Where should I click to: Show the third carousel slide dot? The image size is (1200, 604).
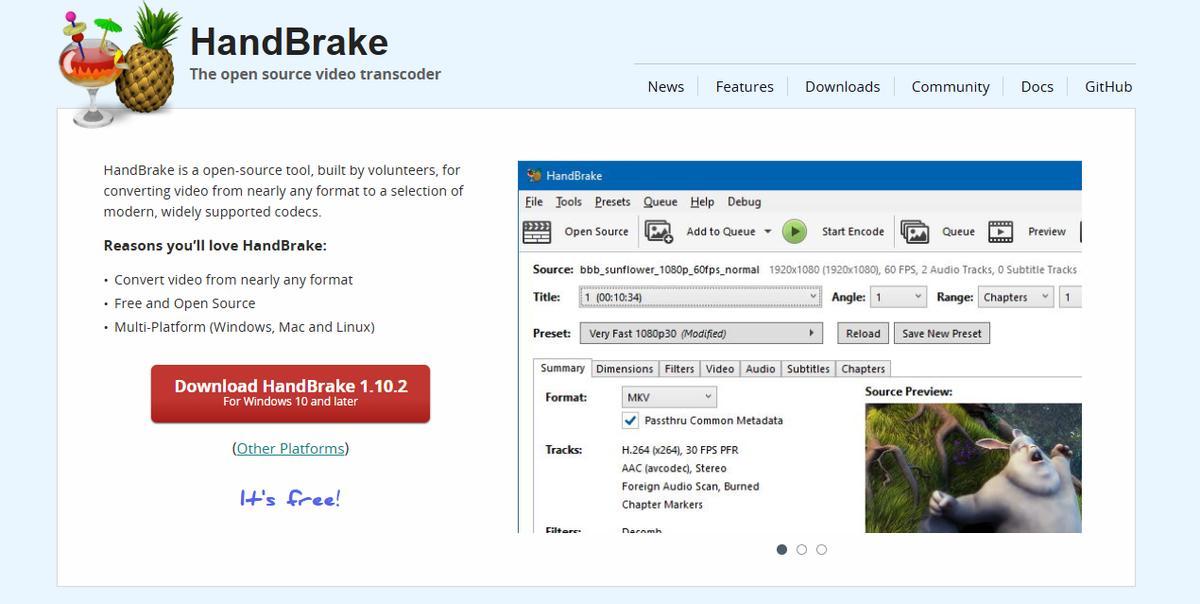click(821, 549)
